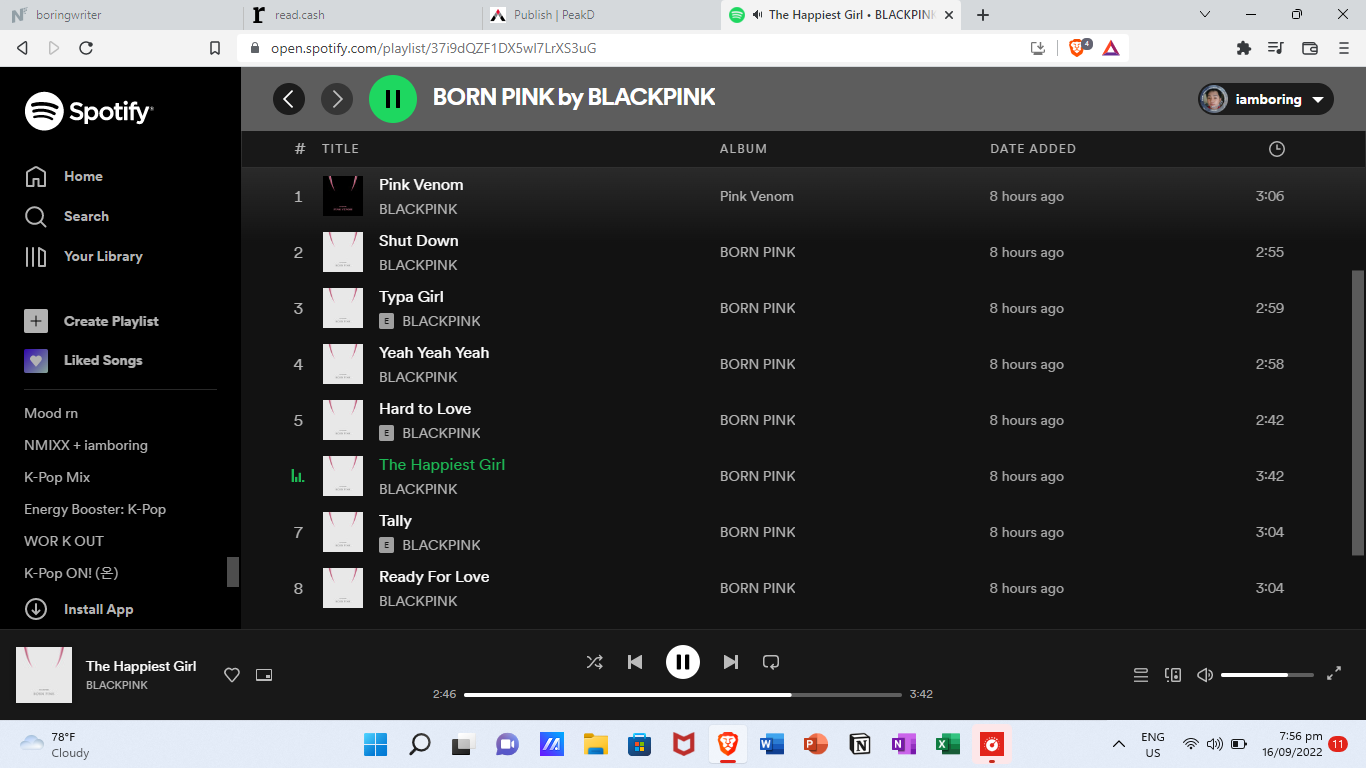The height and width of the screenshot is (768, 1366).
Task: Sort tracks by duration clock icon
Action: click(x=1276, y=149)
